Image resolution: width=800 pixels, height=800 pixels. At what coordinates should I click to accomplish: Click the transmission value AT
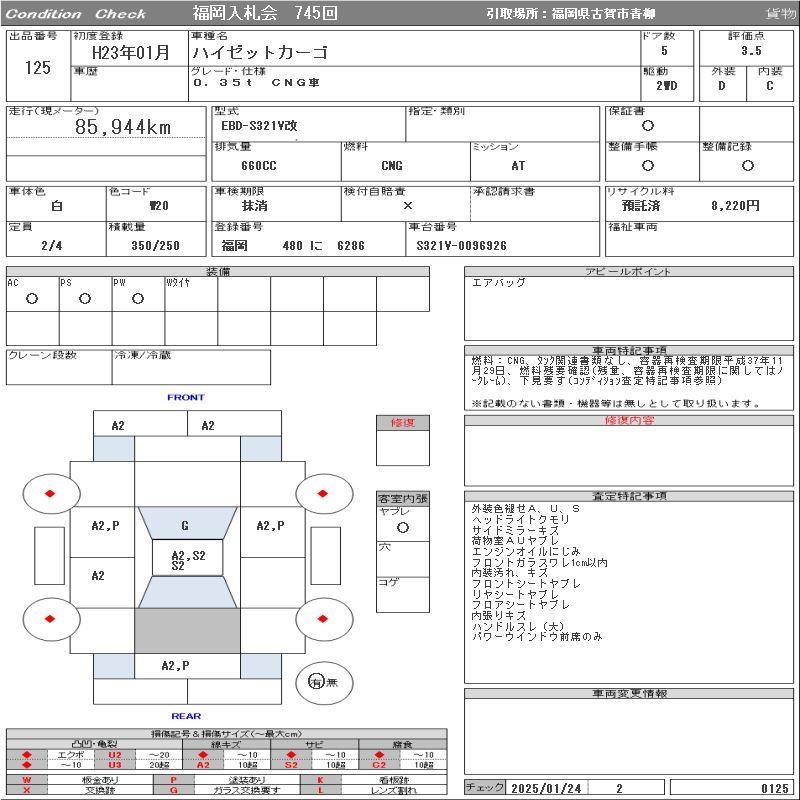(518, 166)
